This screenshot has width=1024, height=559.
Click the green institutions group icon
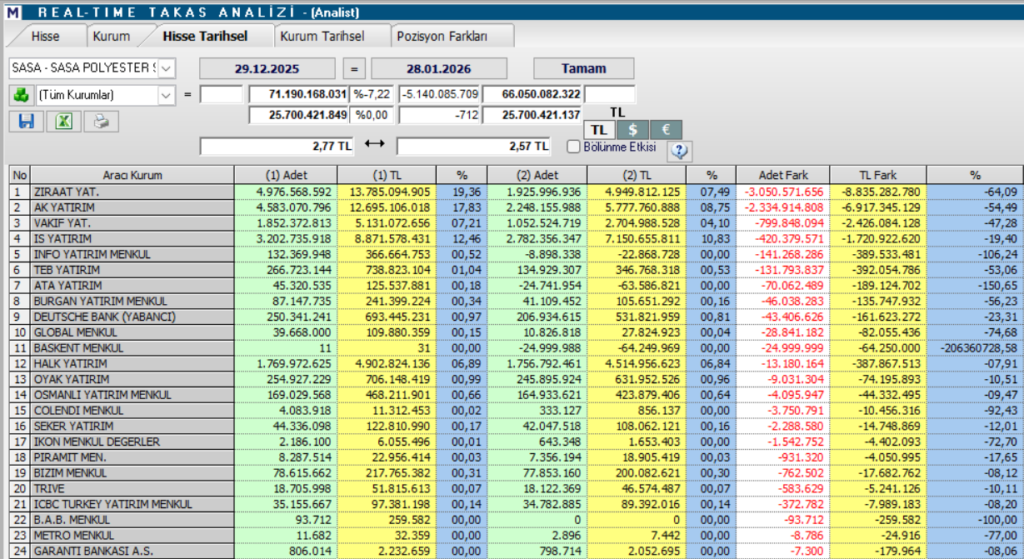point(20,95)
